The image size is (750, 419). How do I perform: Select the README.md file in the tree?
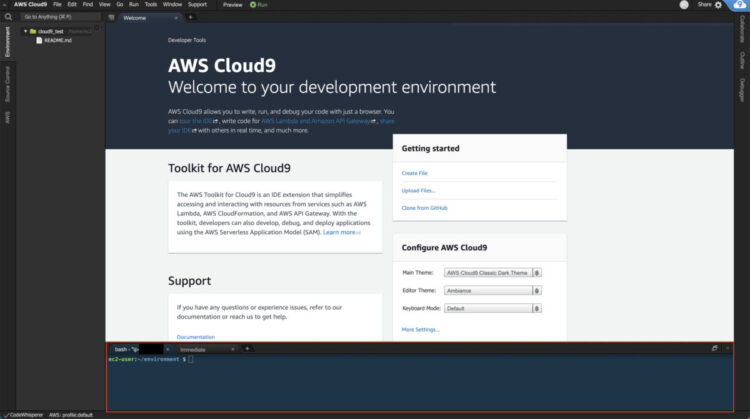coord(58,40)
